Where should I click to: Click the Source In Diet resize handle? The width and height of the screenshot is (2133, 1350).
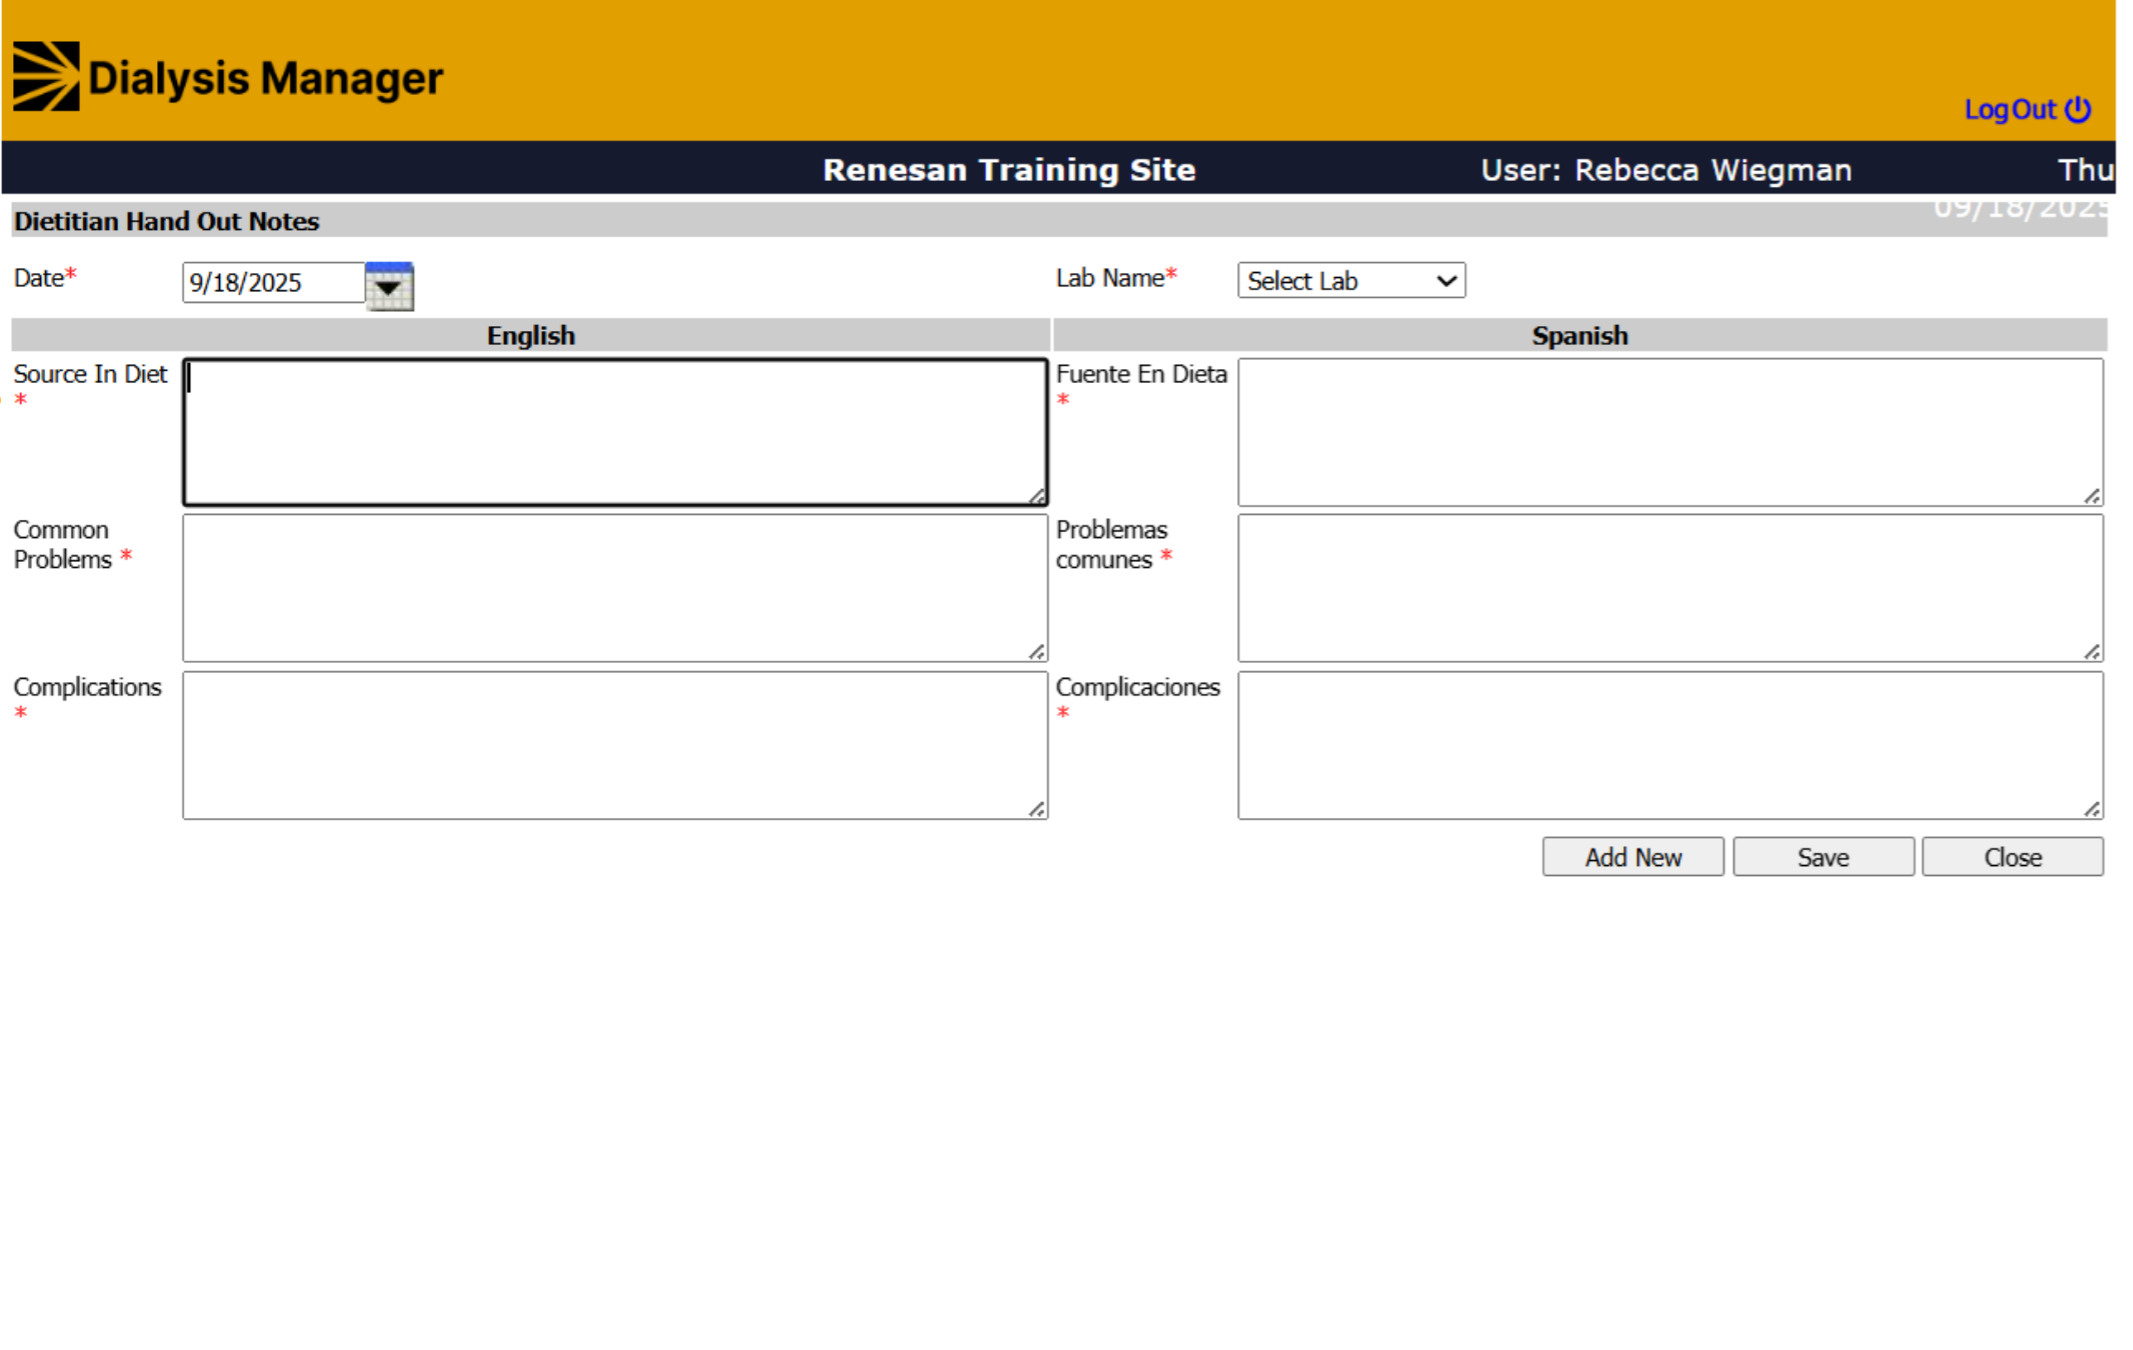click(1037, 495)
